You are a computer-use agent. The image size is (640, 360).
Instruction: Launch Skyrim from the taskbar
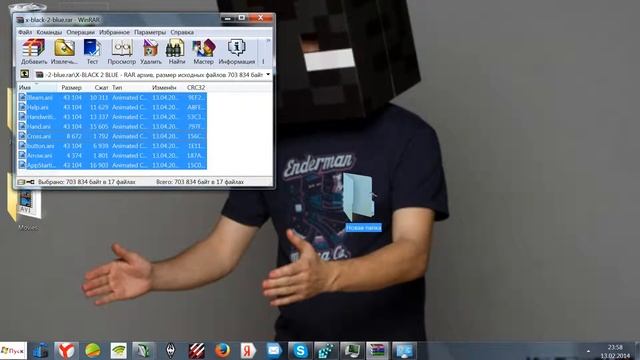(x=171, y=351)
